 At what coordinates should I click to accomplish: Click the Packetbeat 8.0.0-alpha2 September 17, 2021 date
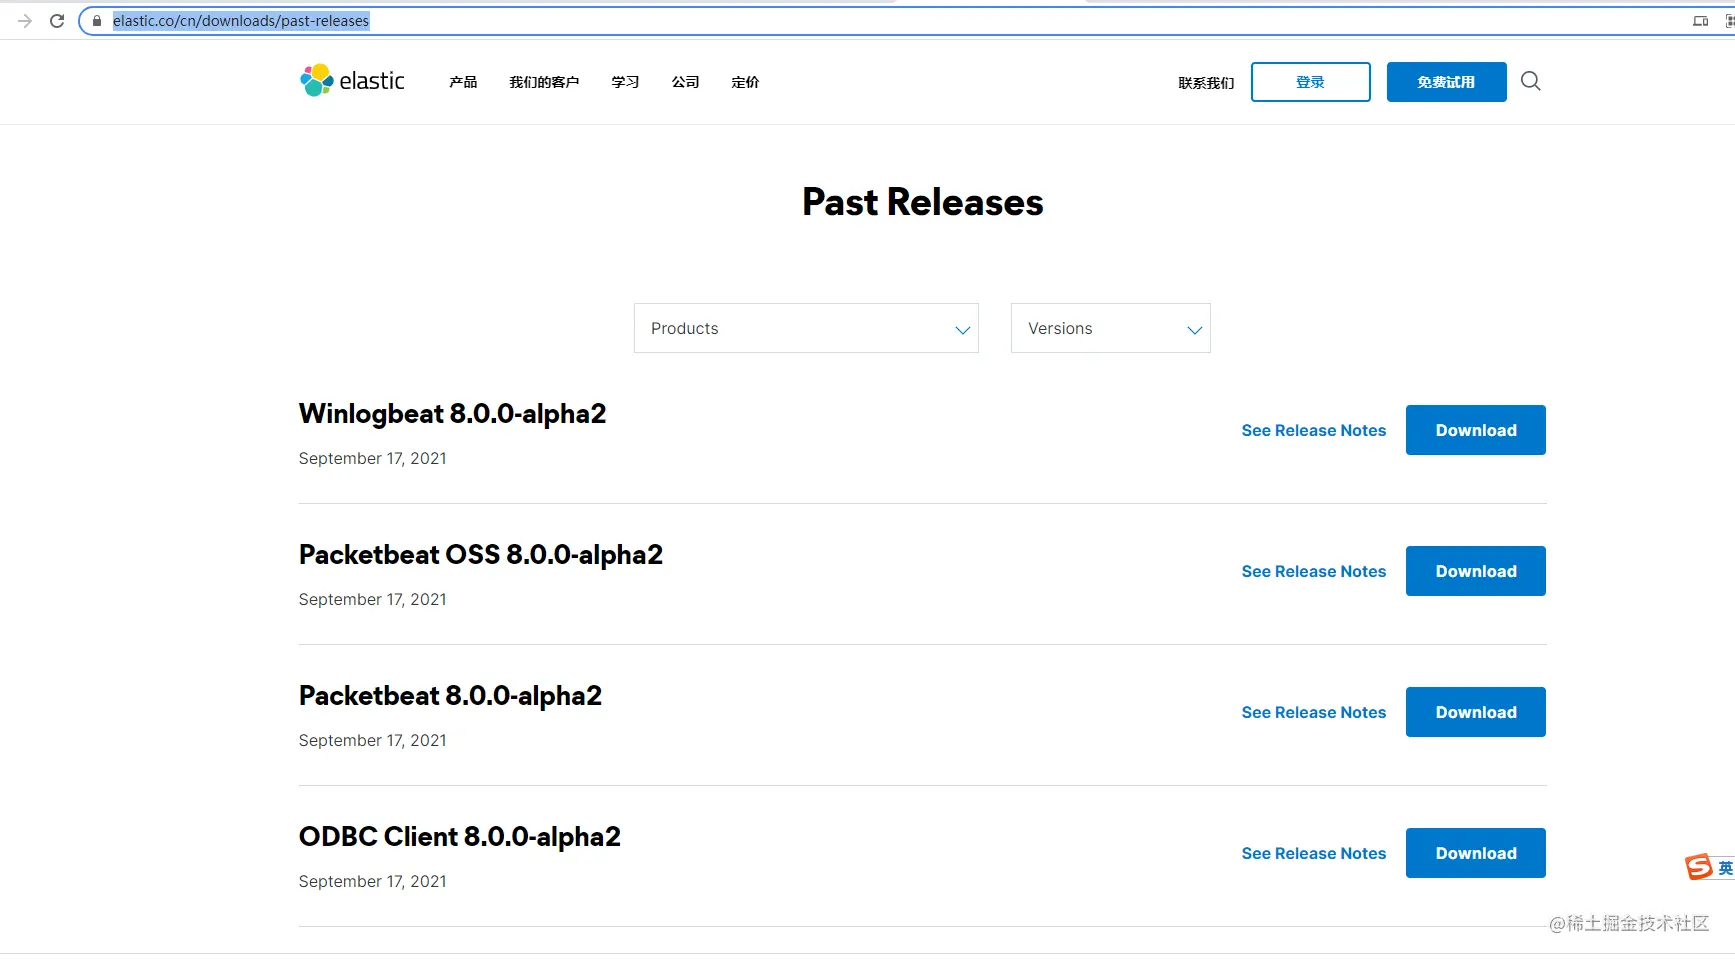click(x=373, y=740)
